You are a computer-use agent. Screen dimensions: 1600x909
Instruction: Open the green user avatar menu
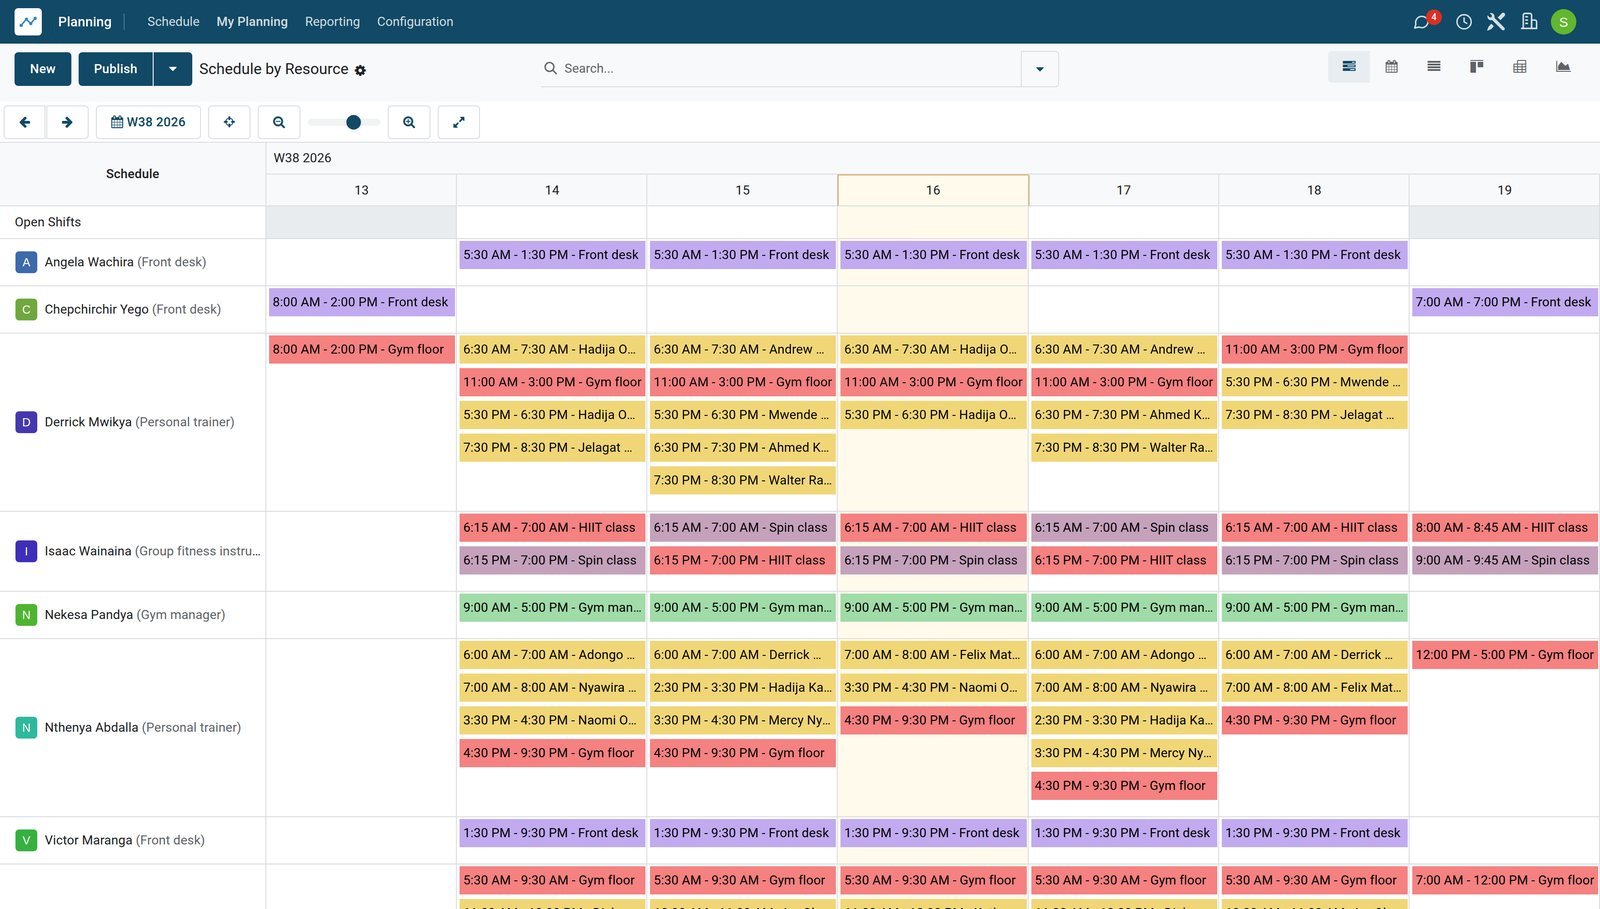point(1563,21)
